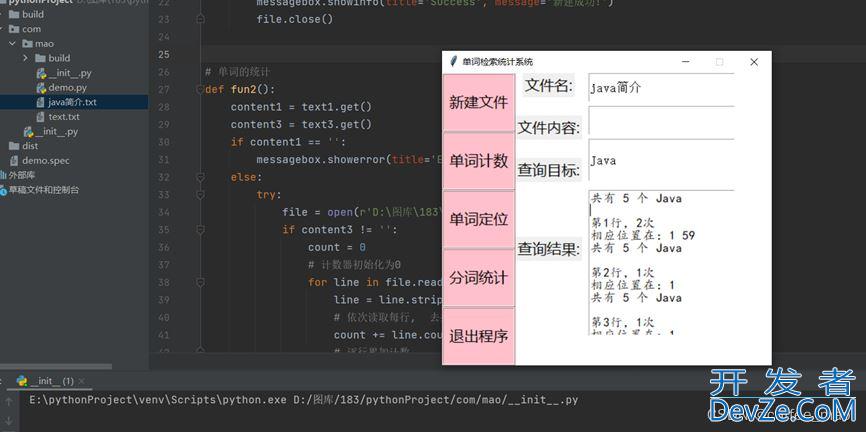Click on 'file.close()' code line
This screenshot has width=866, height=432.
295,19
